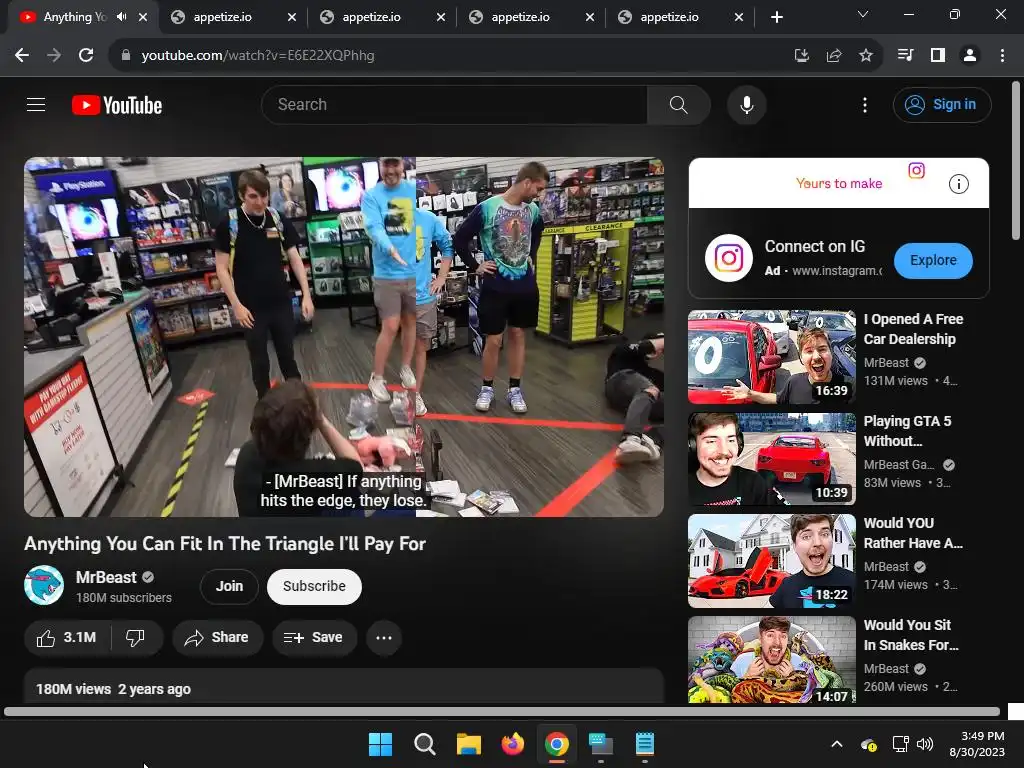
Task: Like the video with thumbs up
Action: [x=67, y=637]
